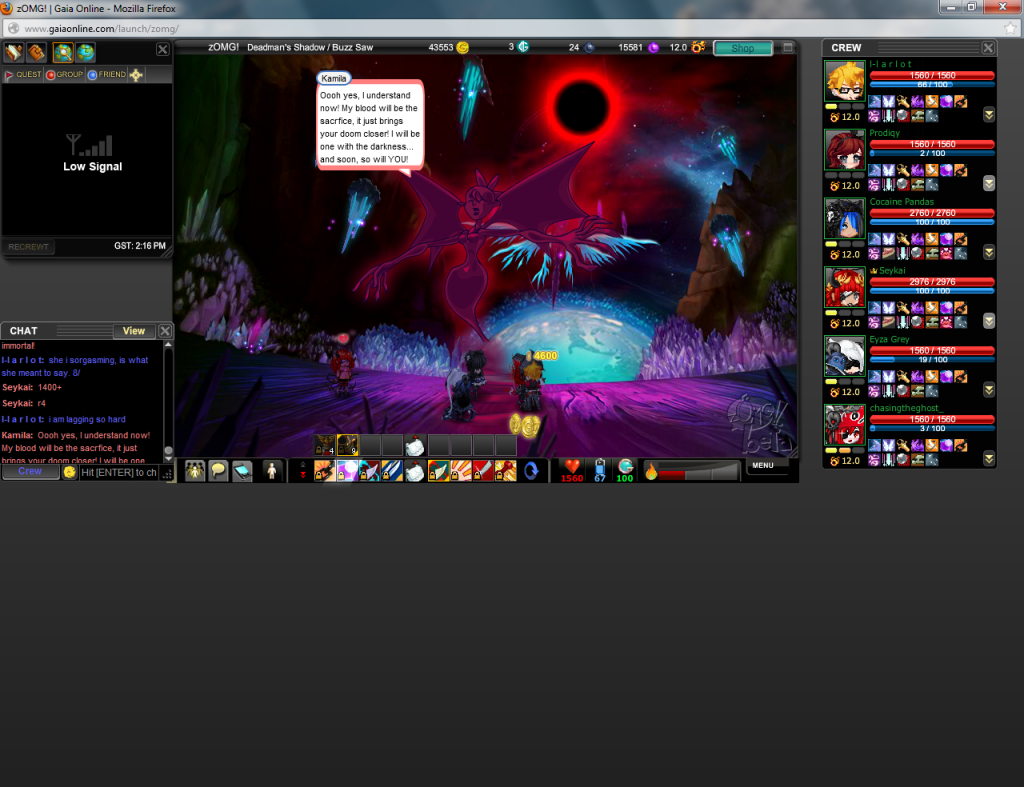
Task: Select I-l a r l o t's avatar portrait
Action: pyautogui.click(x=844, y=80)
